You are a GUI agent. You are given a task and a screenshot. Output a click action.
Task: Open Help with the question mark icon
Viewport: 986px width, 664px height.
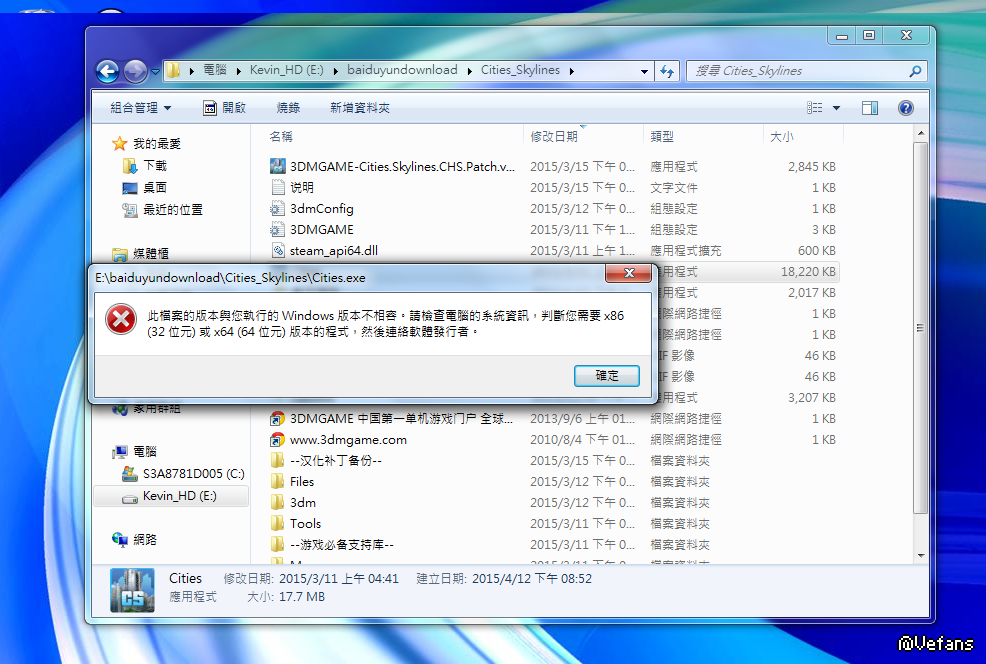pos(906,108)
